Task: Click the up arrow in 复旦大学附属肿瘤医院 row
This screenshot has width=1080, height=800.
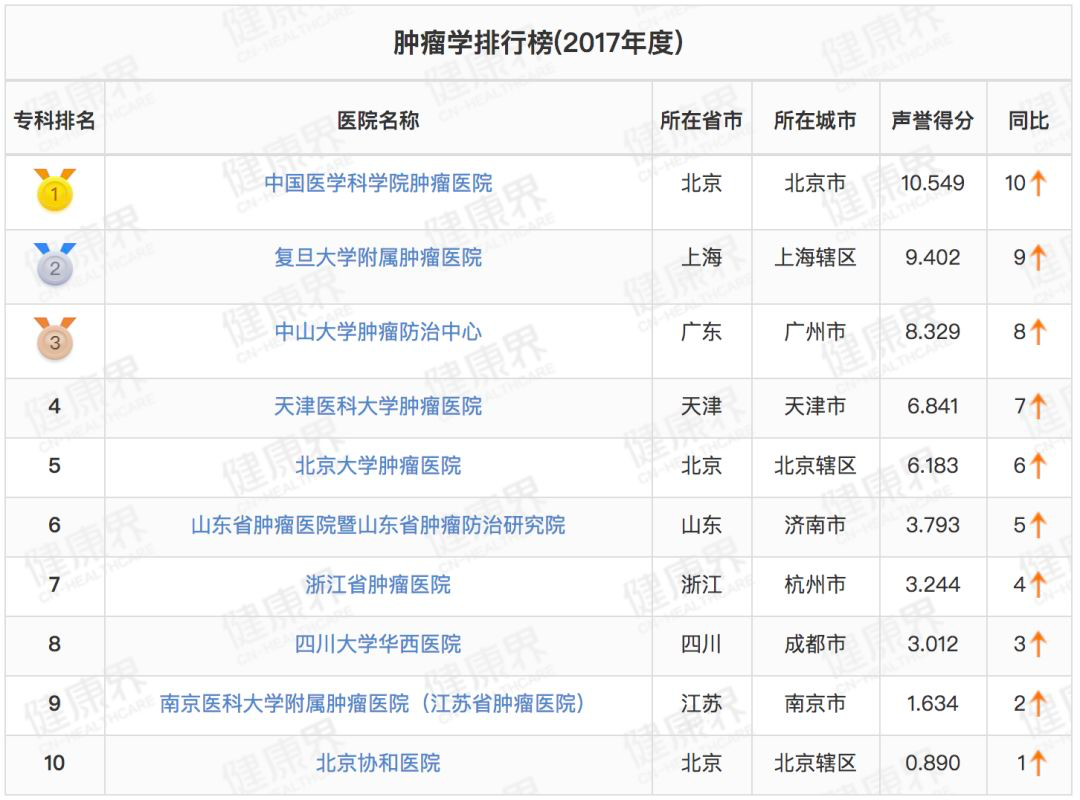Action: [x=1038, y=258]
